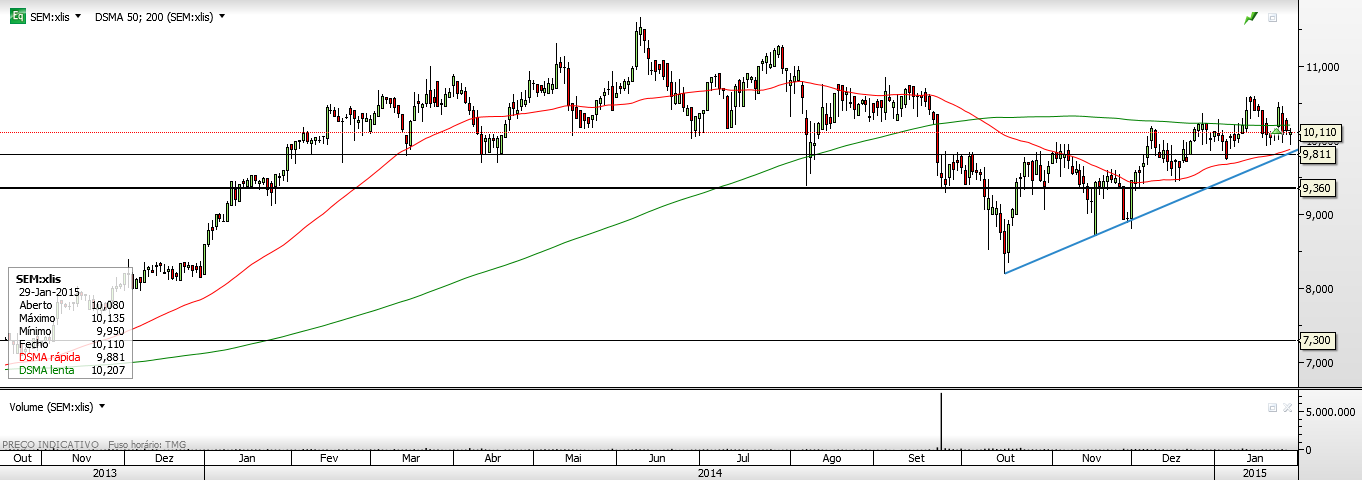Click the 'Fev' month on the time axis
Screen dimensions: 1362x480
pyautogui.click(x=329, y=457)
